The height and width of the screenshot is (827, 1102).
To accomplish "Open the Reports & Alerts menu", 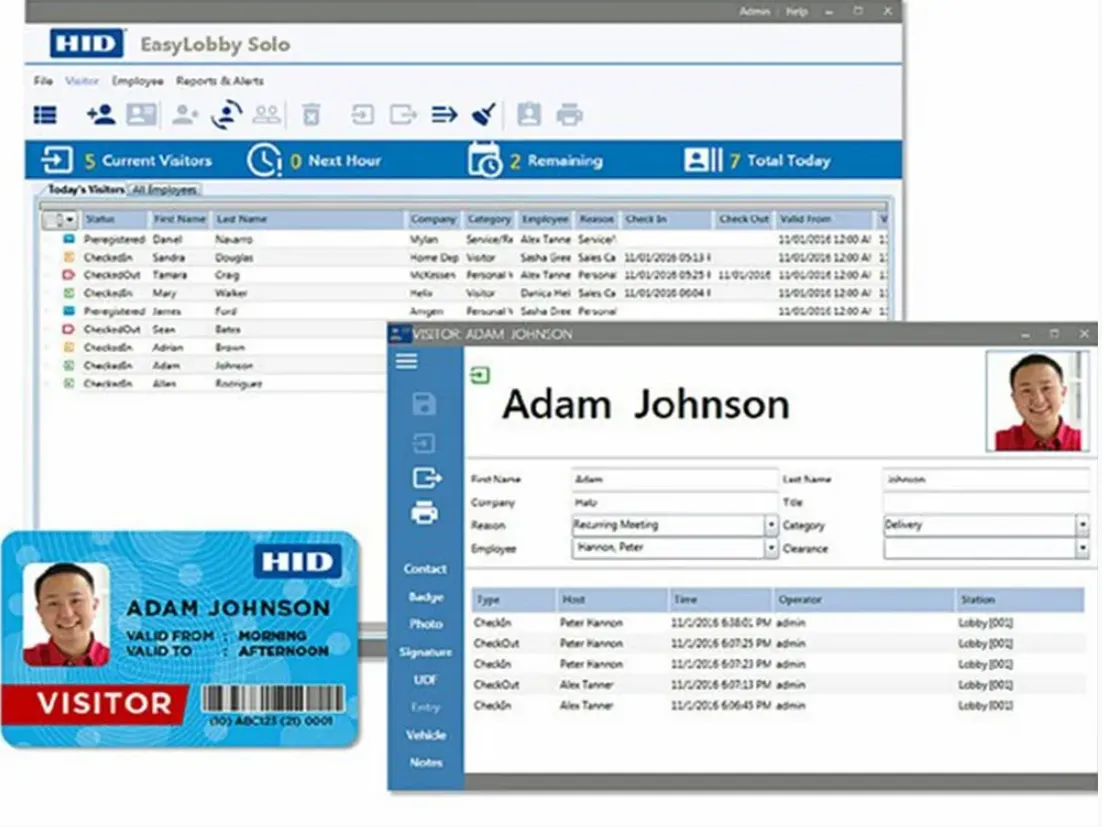I will click(x=220, y=81).
